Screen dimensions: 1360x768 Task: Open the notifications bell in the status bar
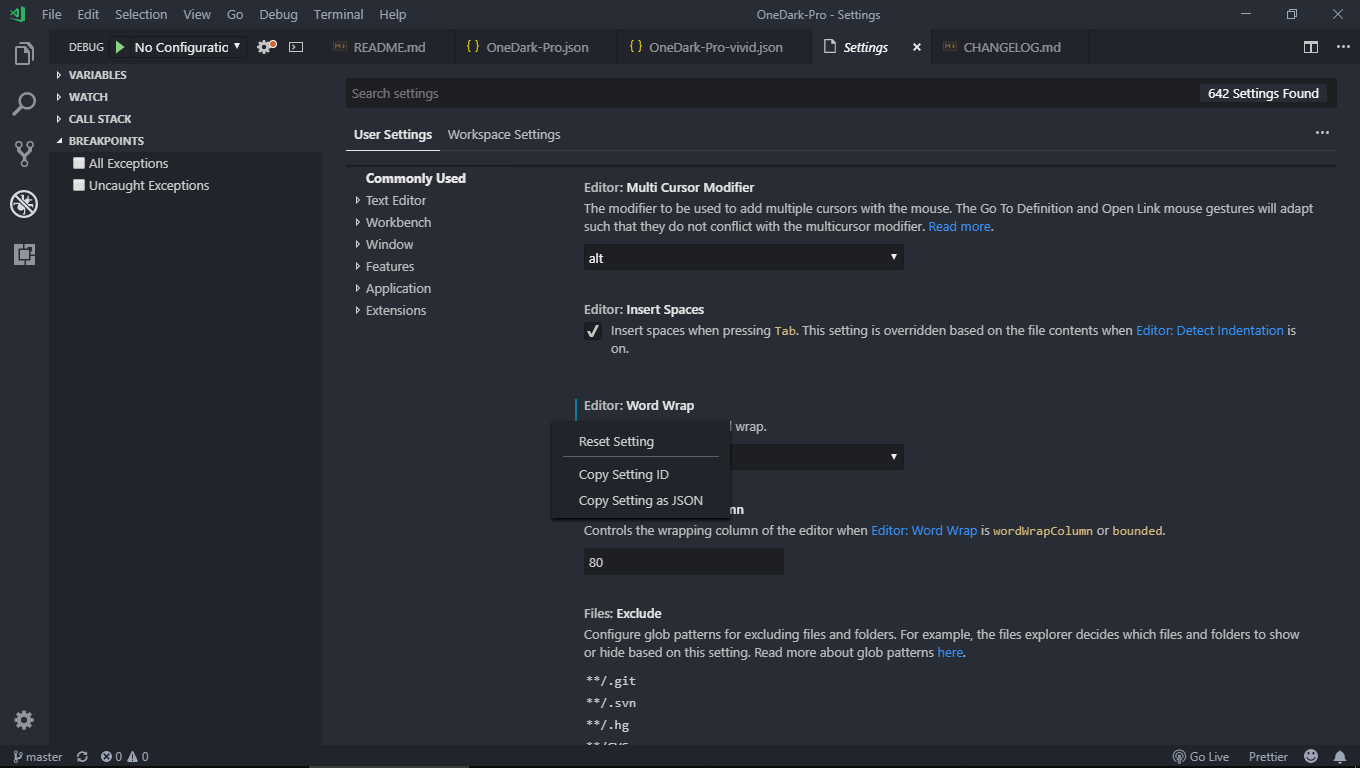click(x=1340, y=756)
